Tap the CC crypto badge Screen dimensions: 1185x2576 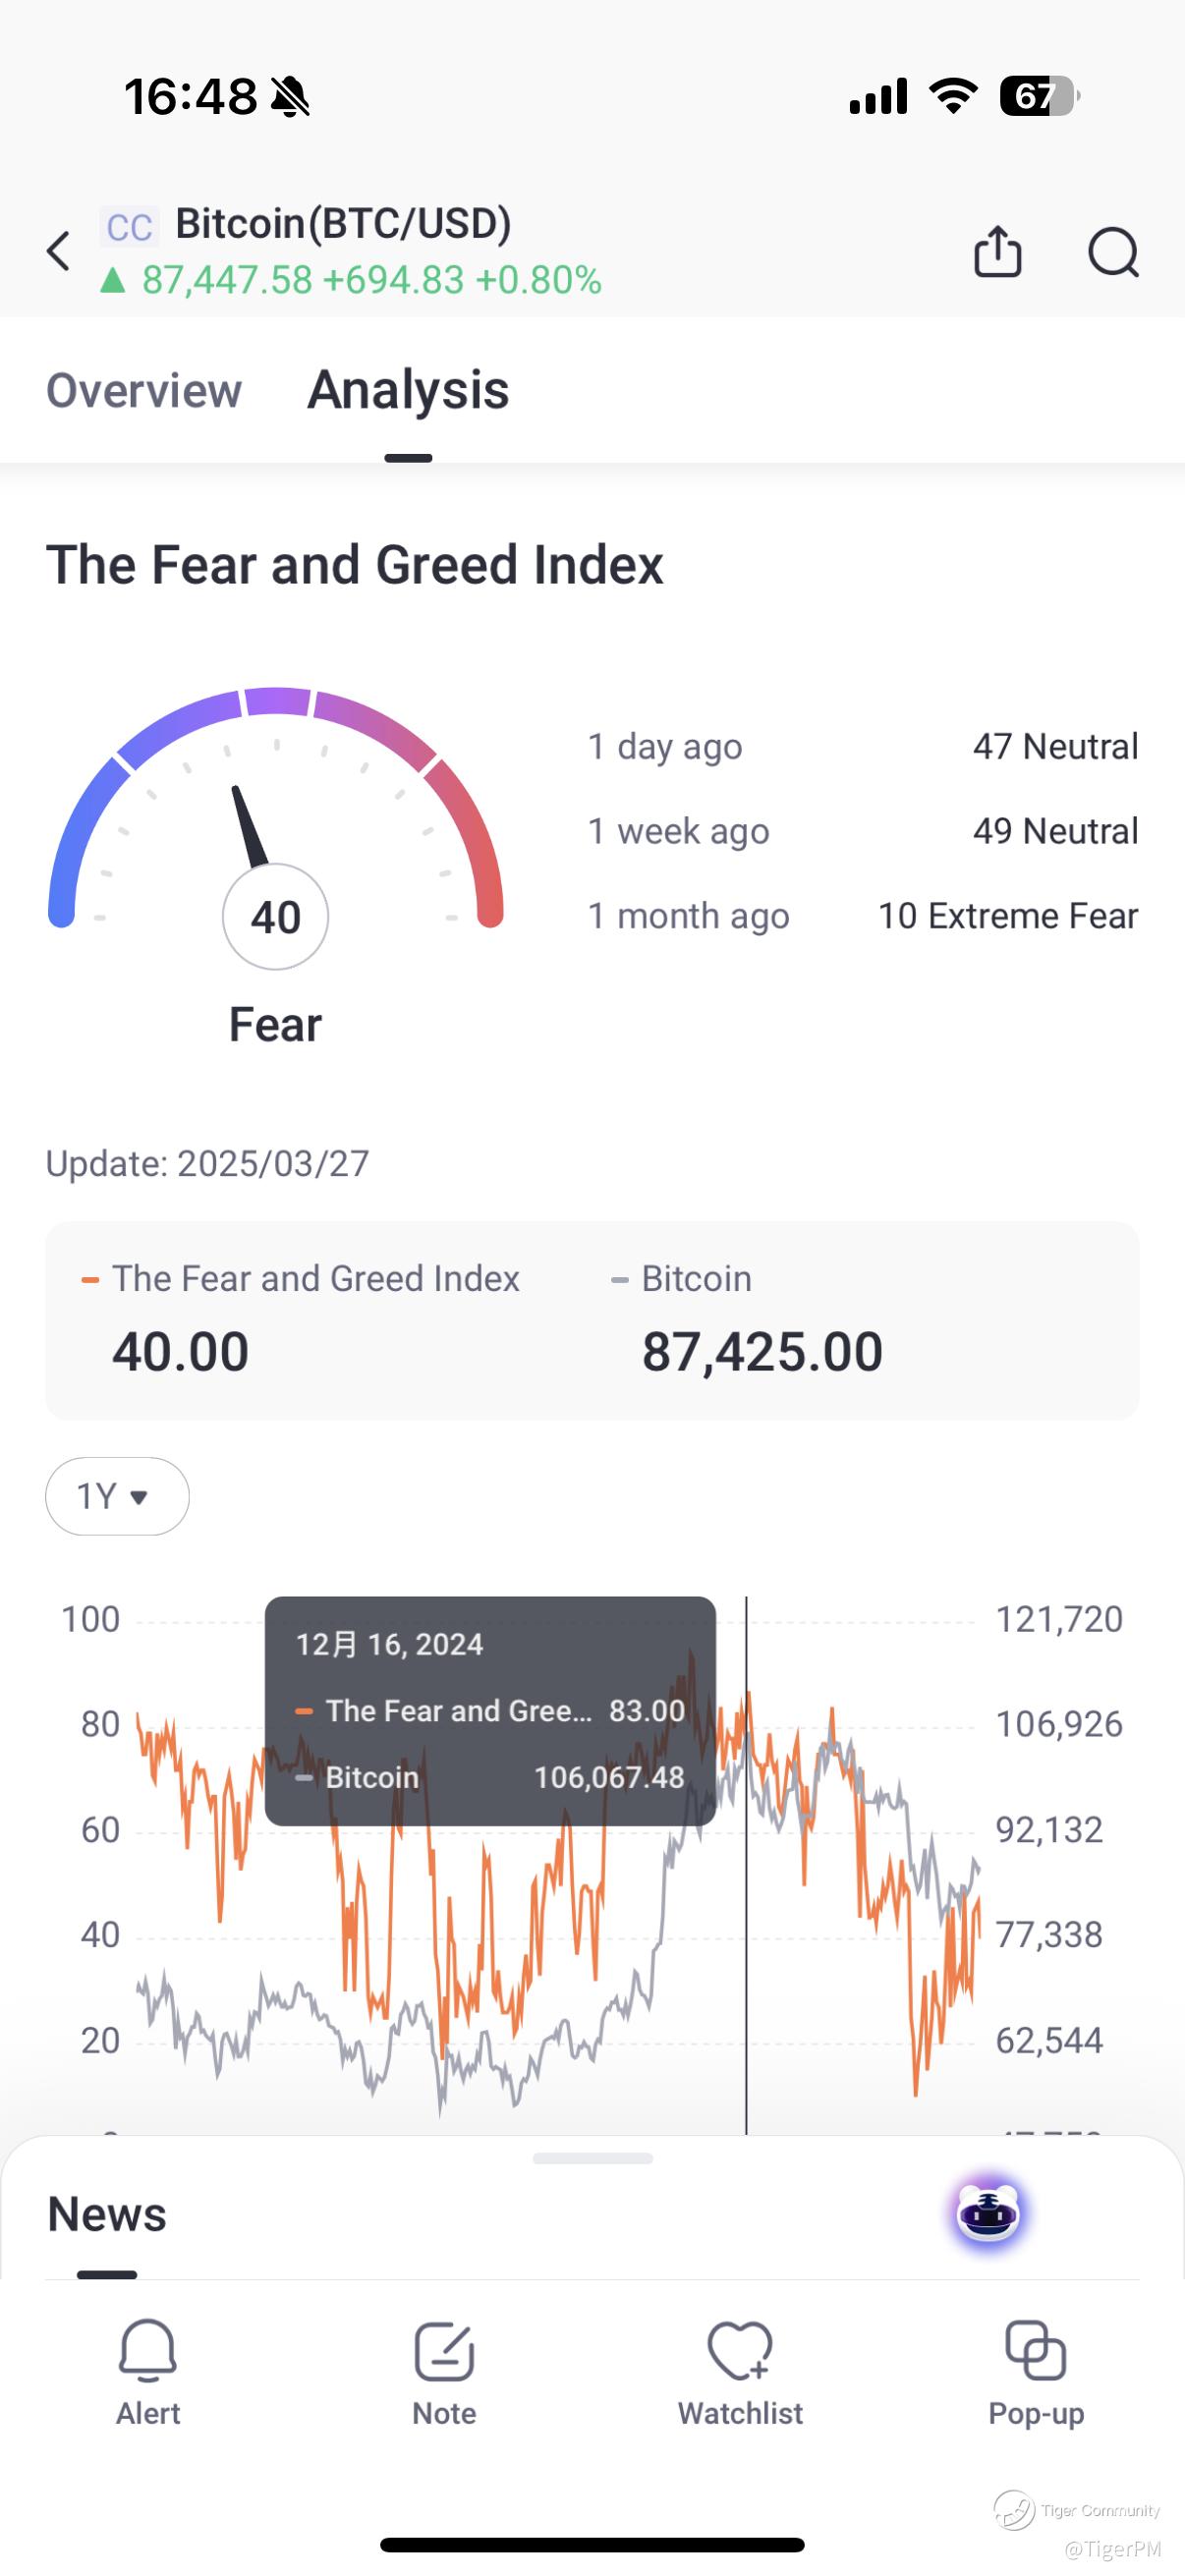130,227
